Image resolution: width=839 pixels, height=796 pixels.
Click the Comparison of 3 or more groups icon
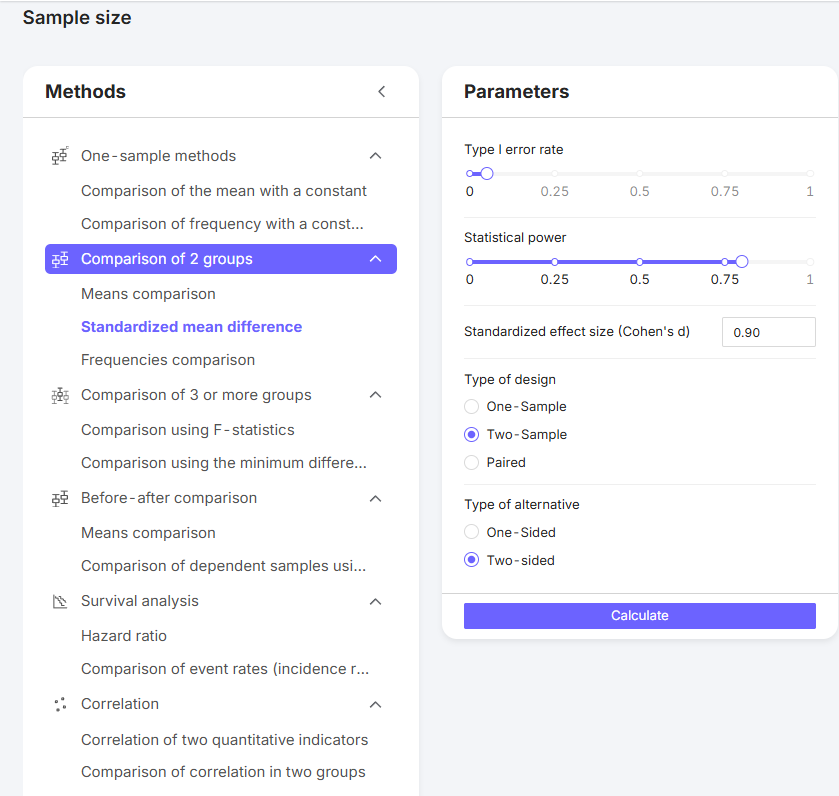[x=60, y=395]
